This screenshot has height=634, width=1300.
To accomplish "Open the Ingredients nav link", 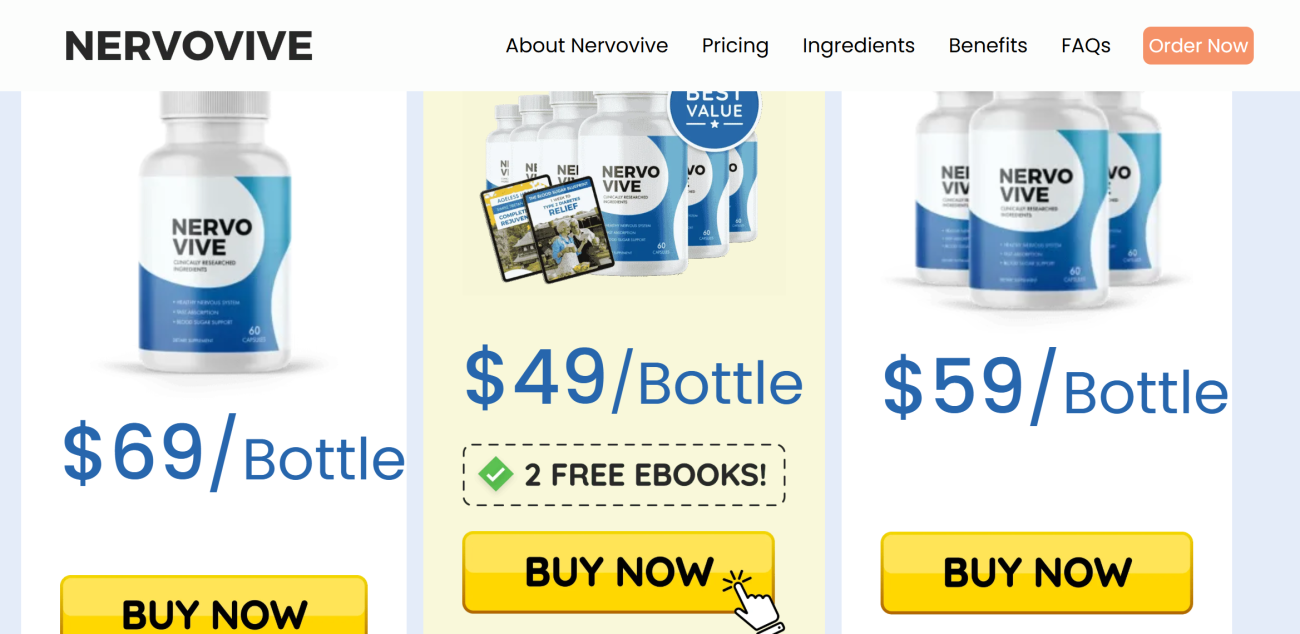I will coord(858,46).
